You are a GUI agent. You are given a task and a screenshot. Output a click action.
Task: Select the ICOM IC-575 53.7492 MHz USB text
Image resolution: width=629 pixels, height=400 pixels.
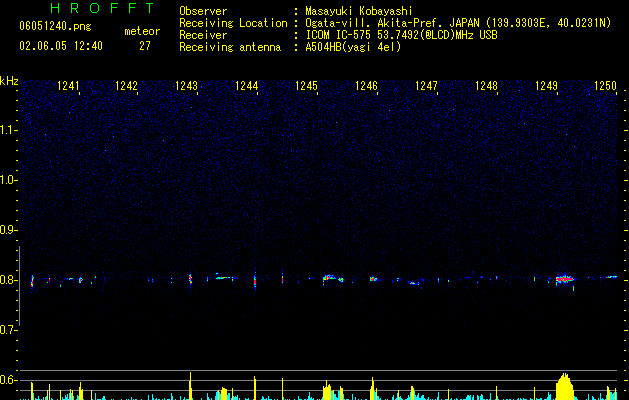(x=401, y=35)
